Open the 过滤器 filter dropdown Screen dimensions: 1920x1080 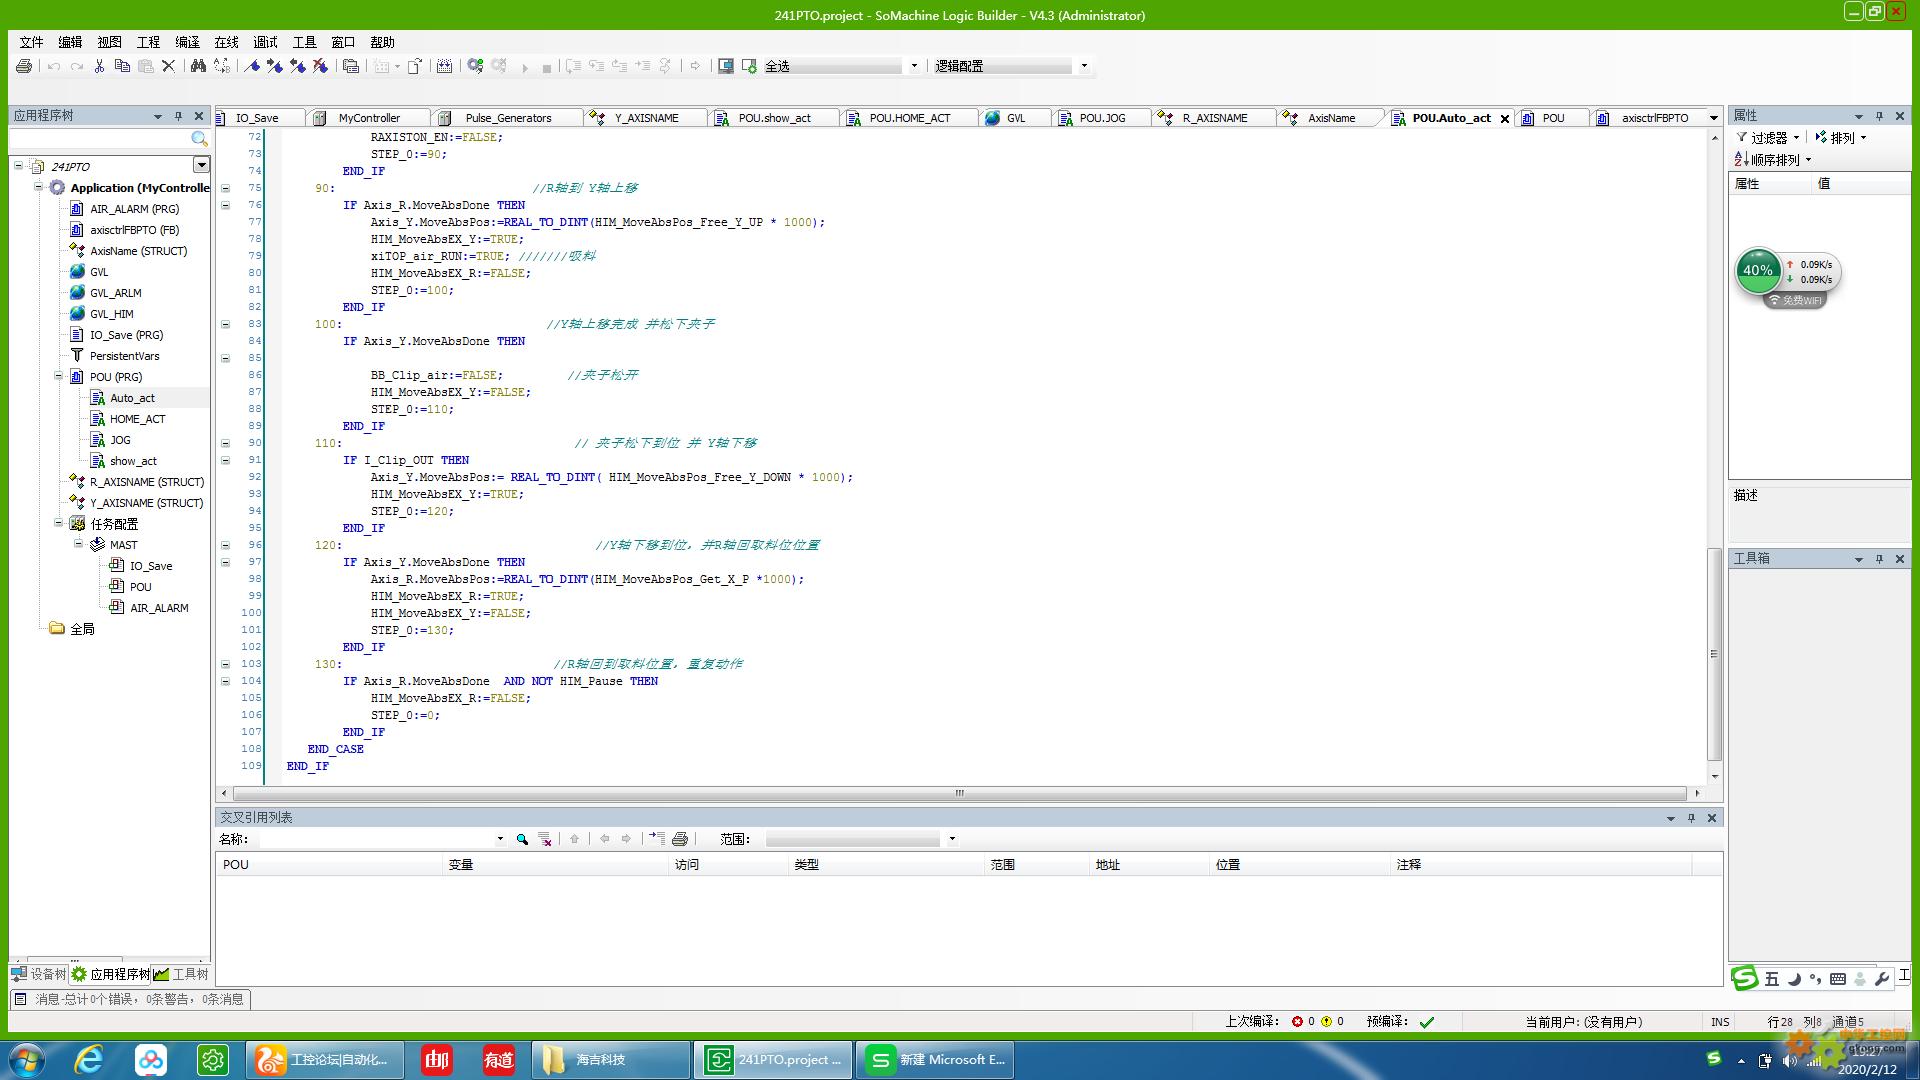coord(1767,138)
